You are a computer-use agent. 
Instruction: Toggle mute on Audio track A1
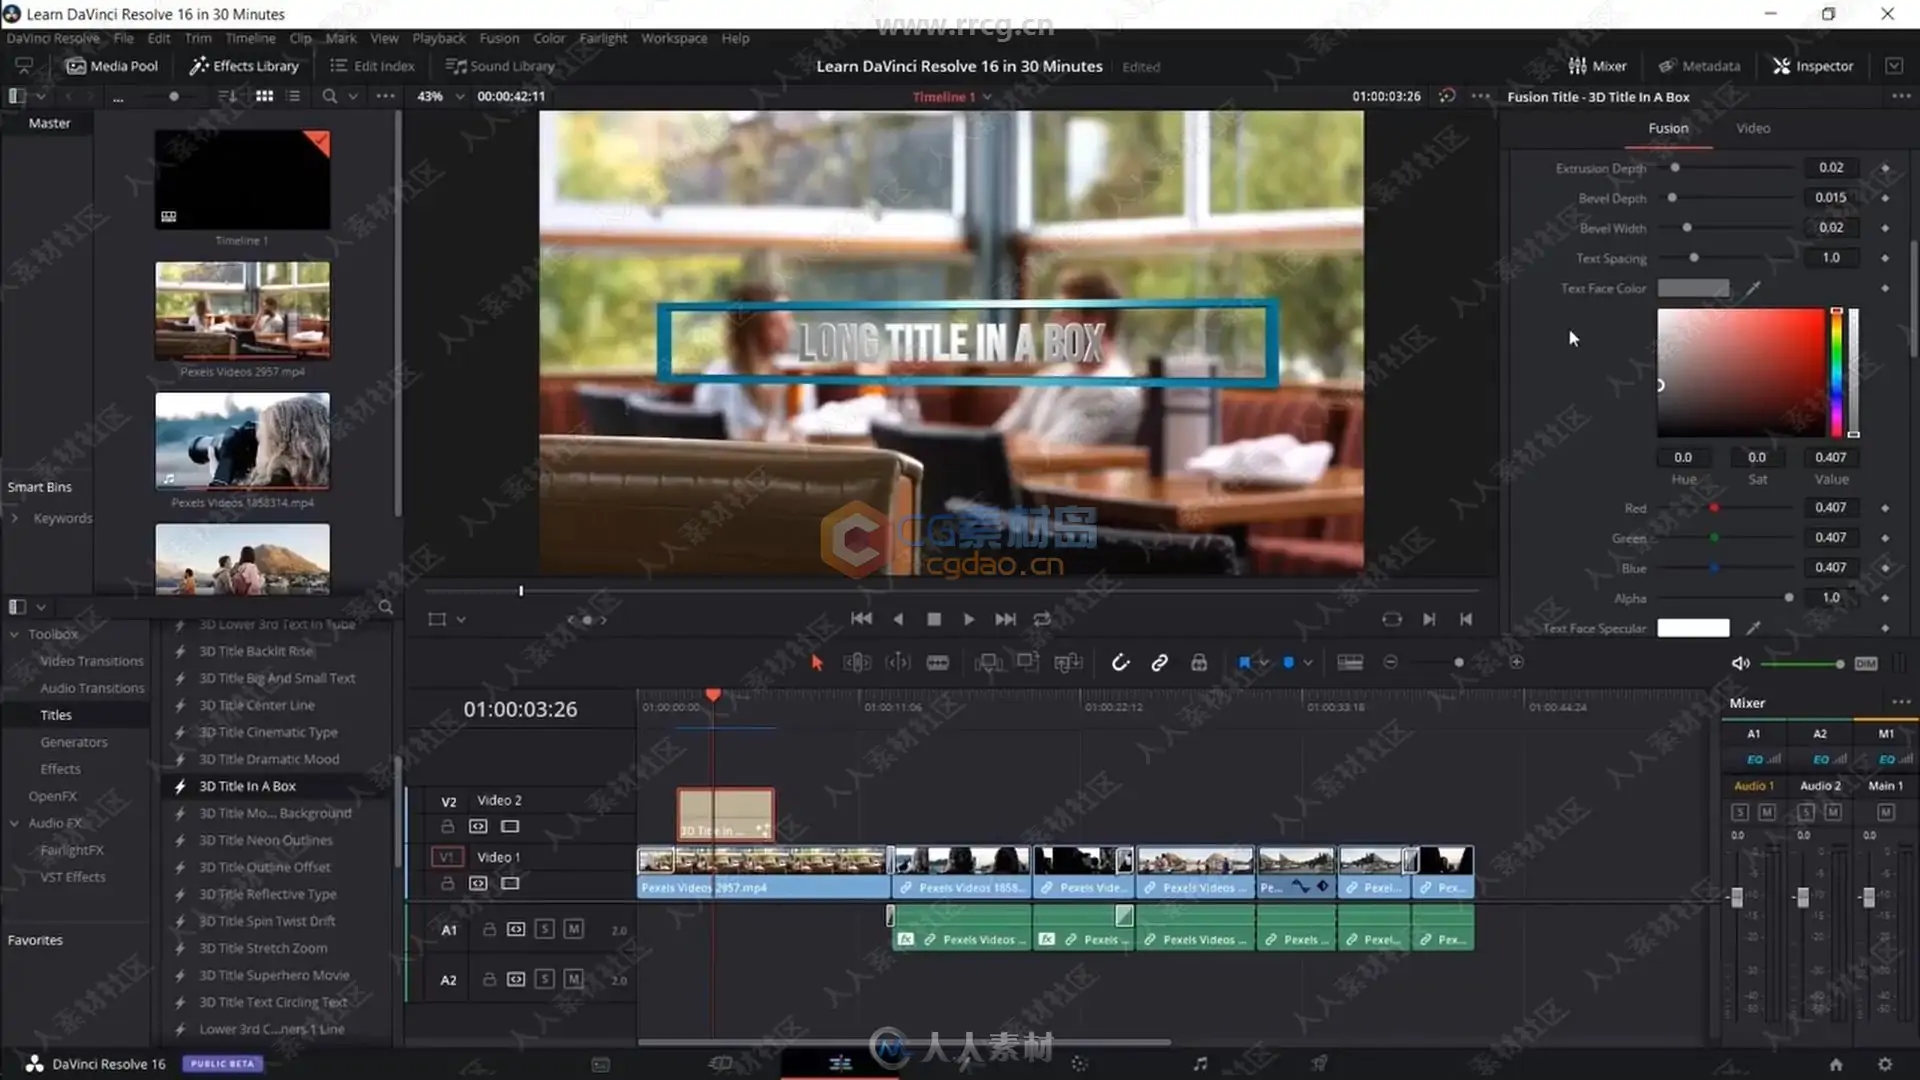(573, 929)
